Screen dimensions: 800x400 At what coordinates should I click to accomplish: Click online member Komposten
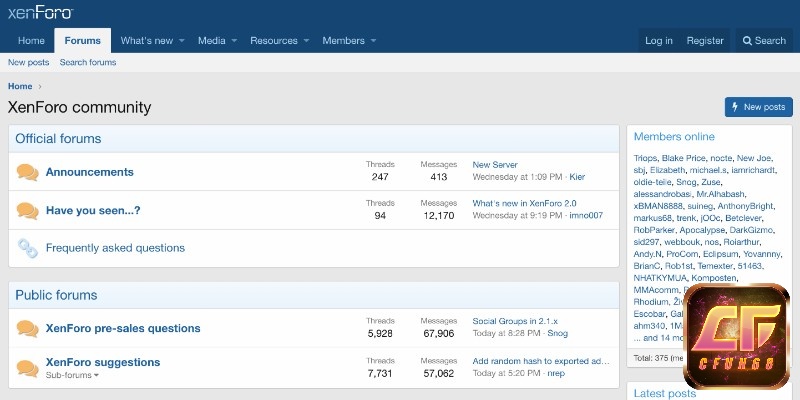coord(714,278)
